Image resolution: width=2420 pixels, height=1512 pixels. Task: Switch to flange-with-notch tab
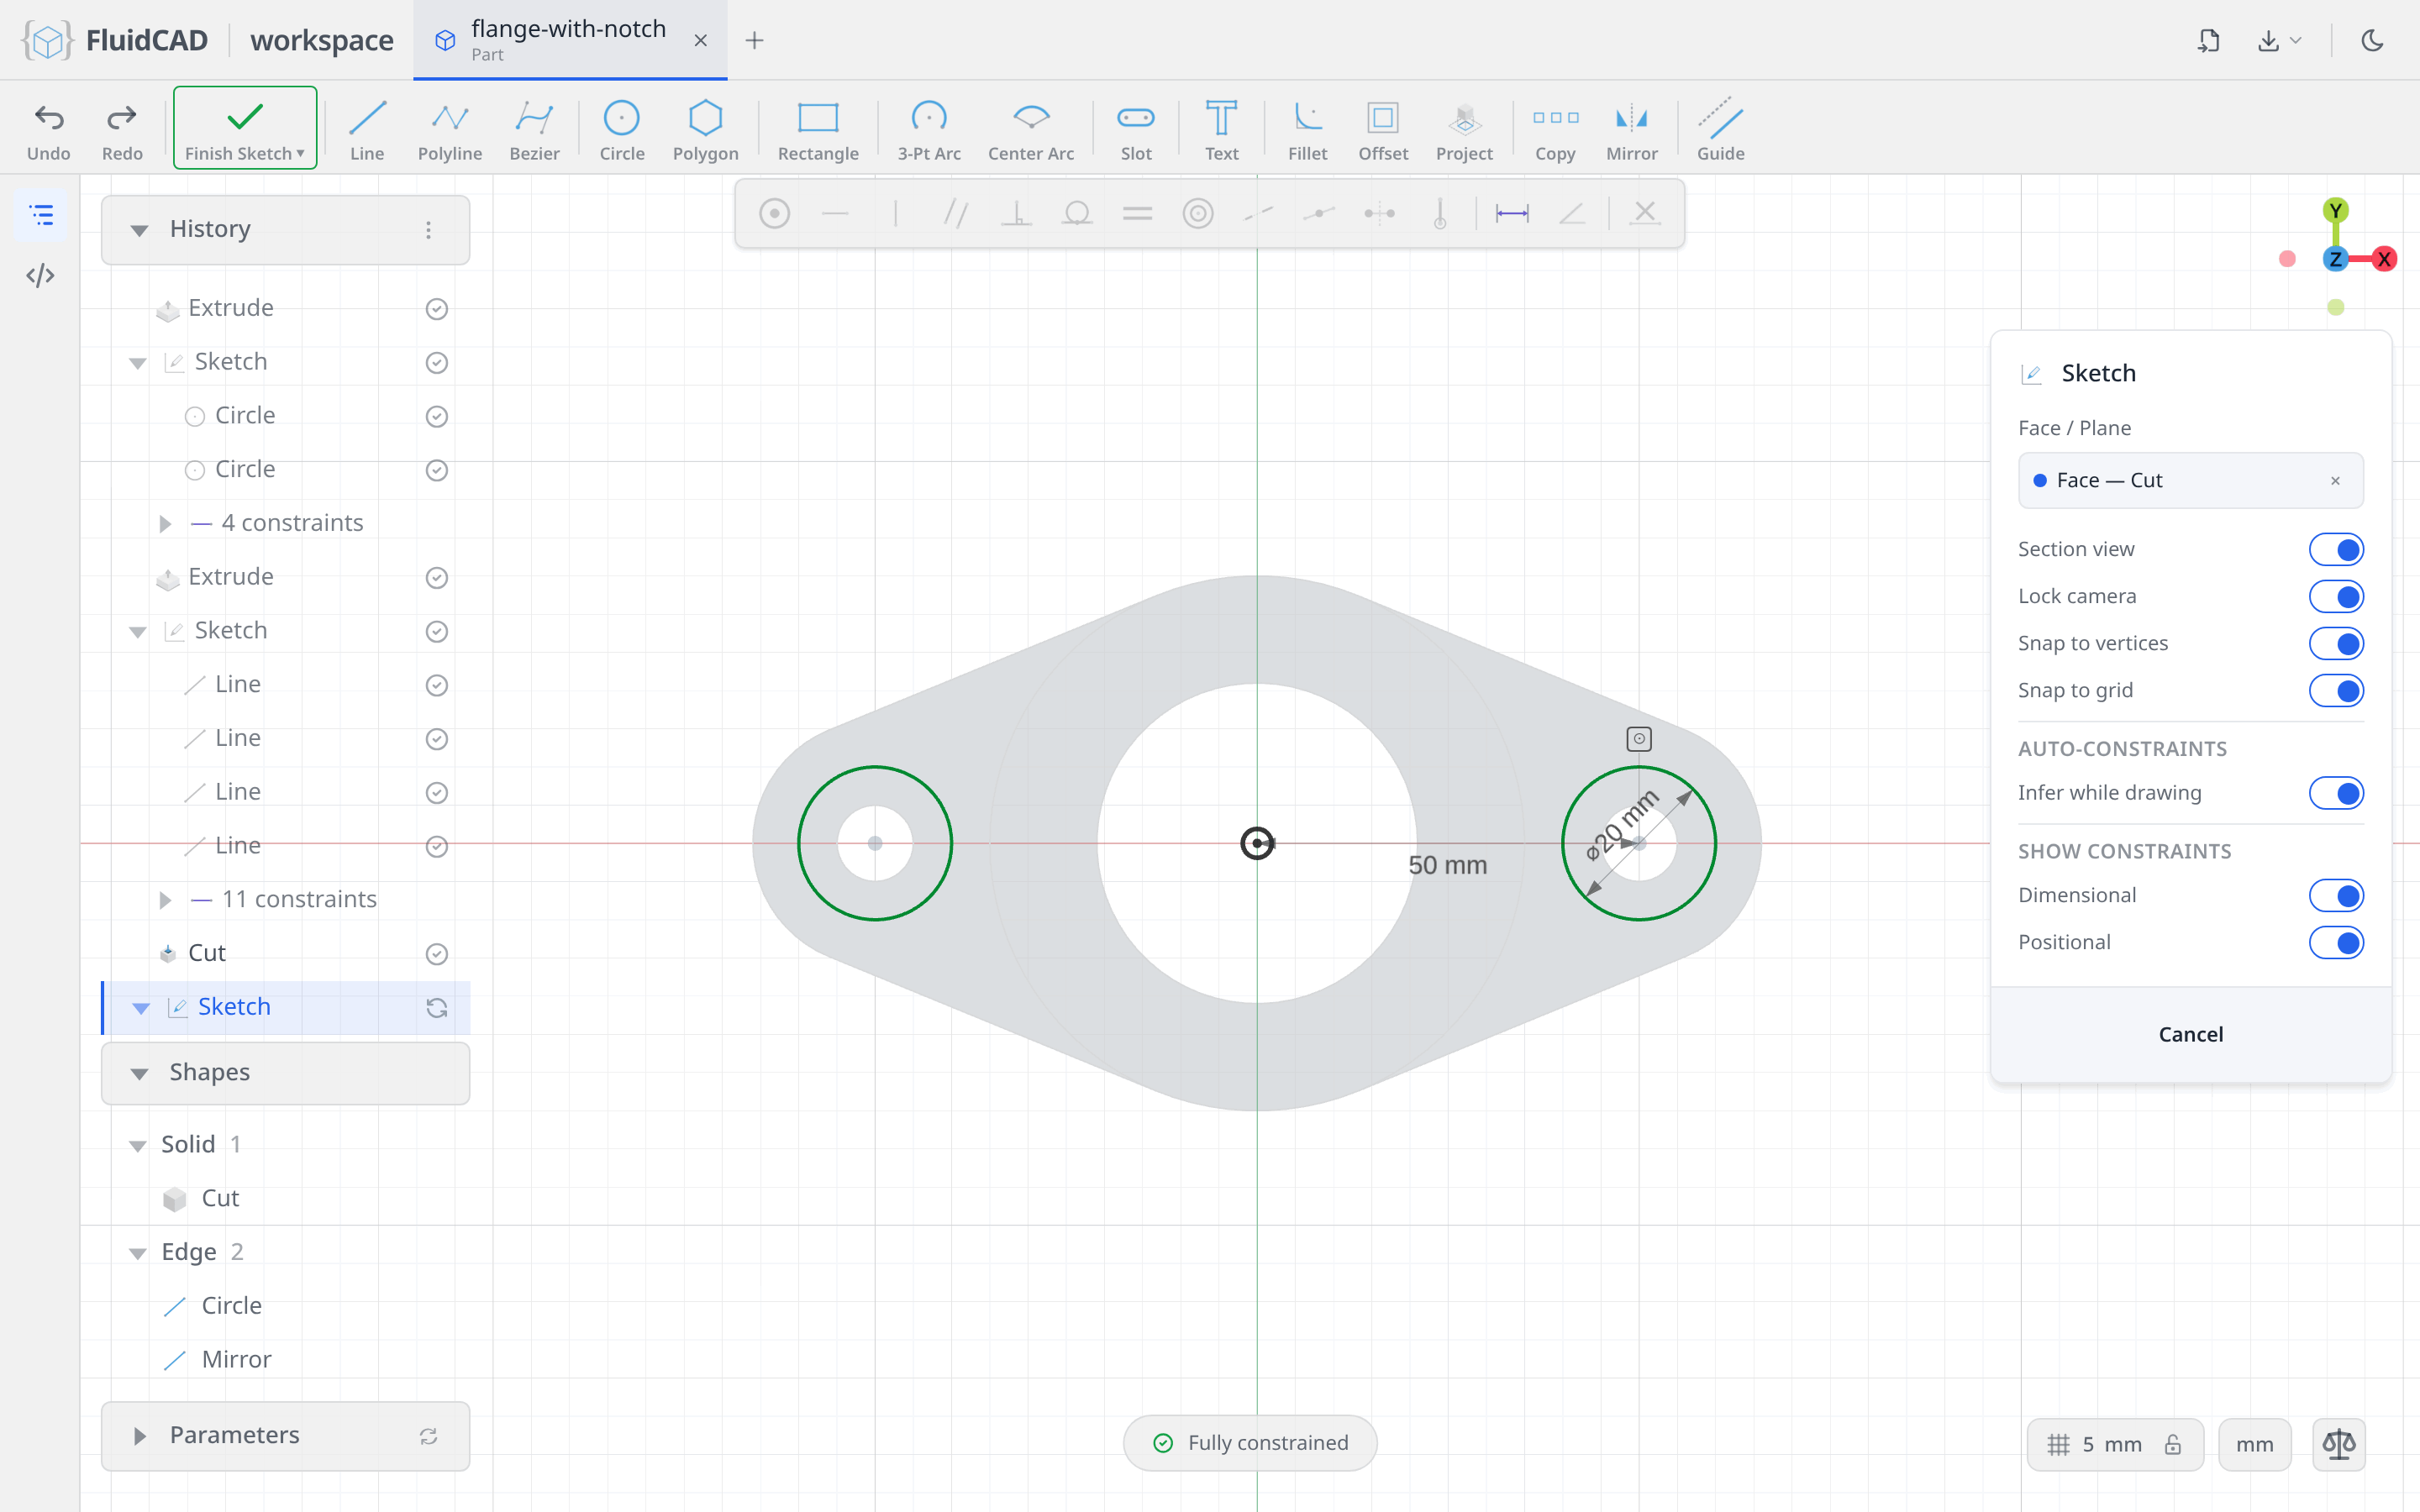569,40
